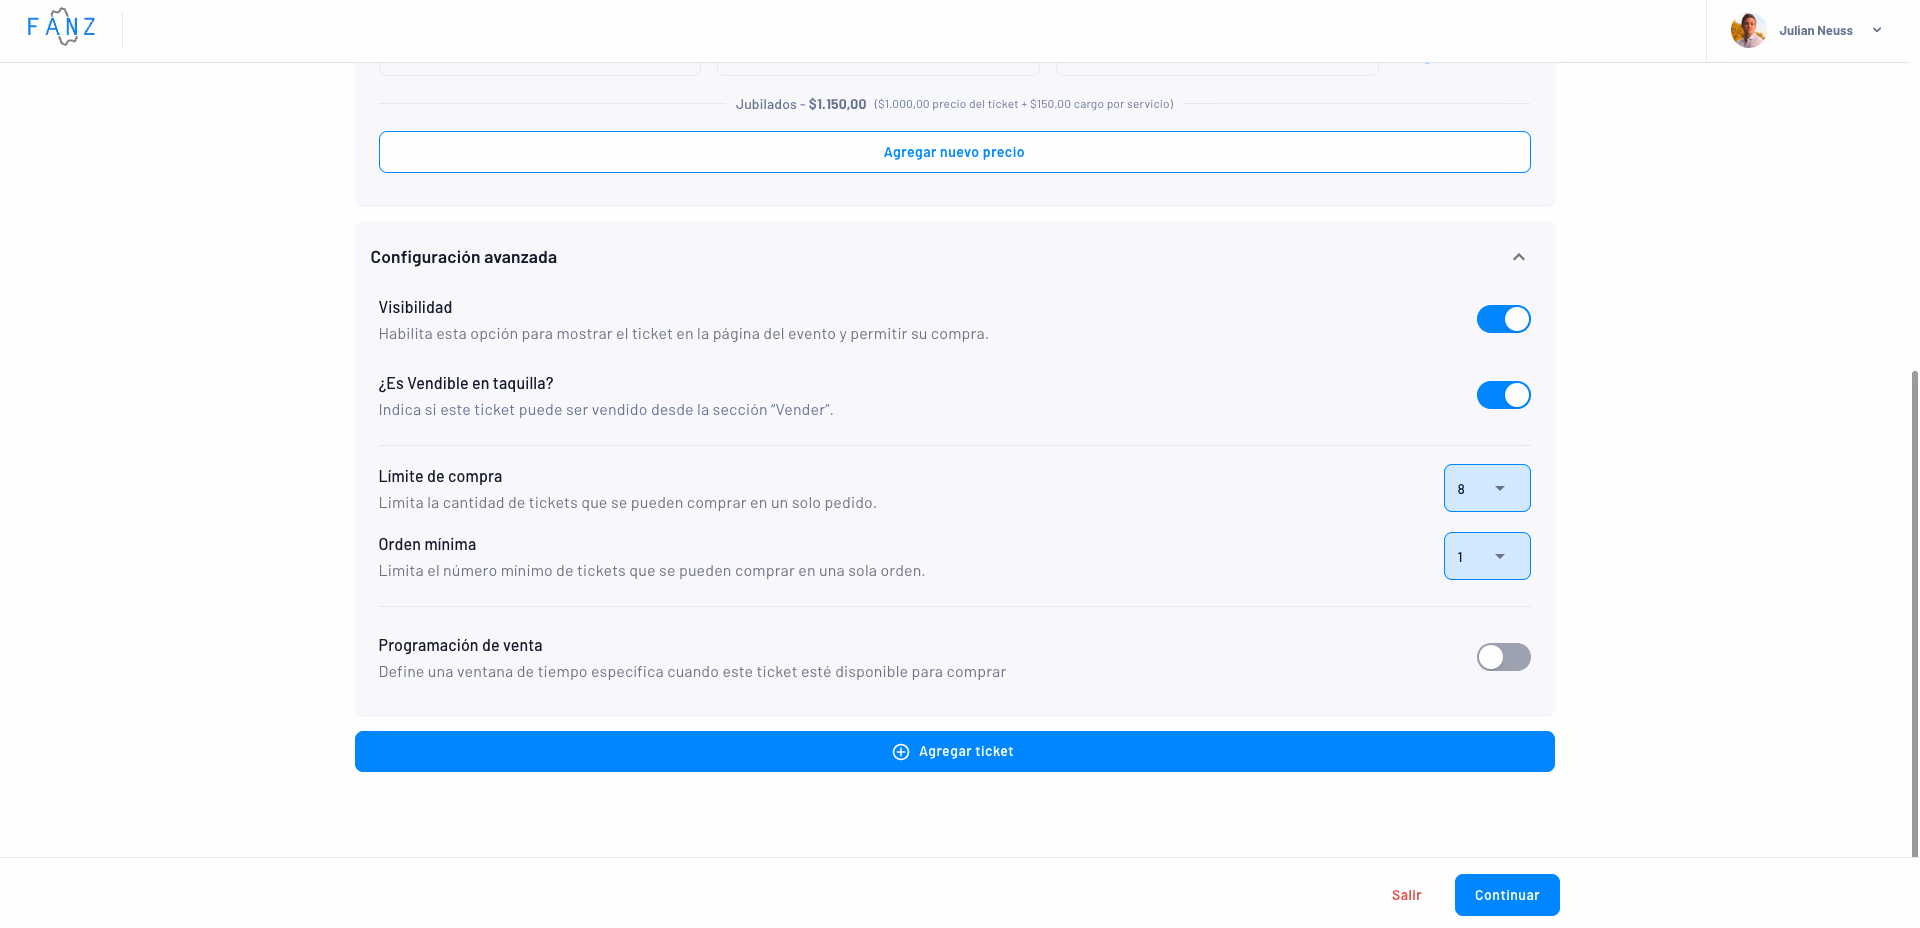Click the caret arrow in Orden mínima selector
1920x928 pixels.
(x=1500, y=556)
